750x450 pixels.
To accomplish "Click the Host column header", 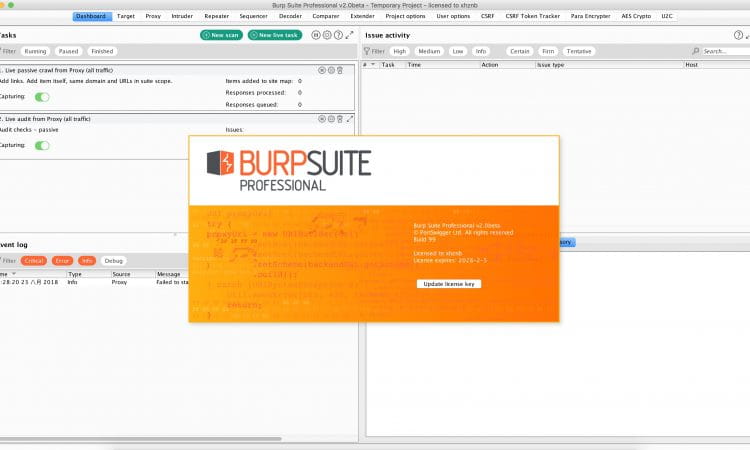I will point(717,65).
